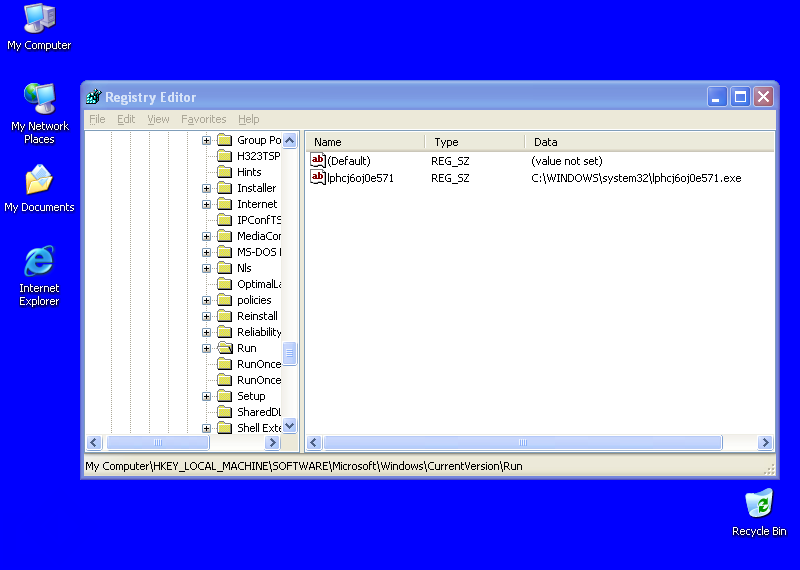The image size is (800, 570).
Task: Expand the Reinstall tree node
Action: [206, 316]
